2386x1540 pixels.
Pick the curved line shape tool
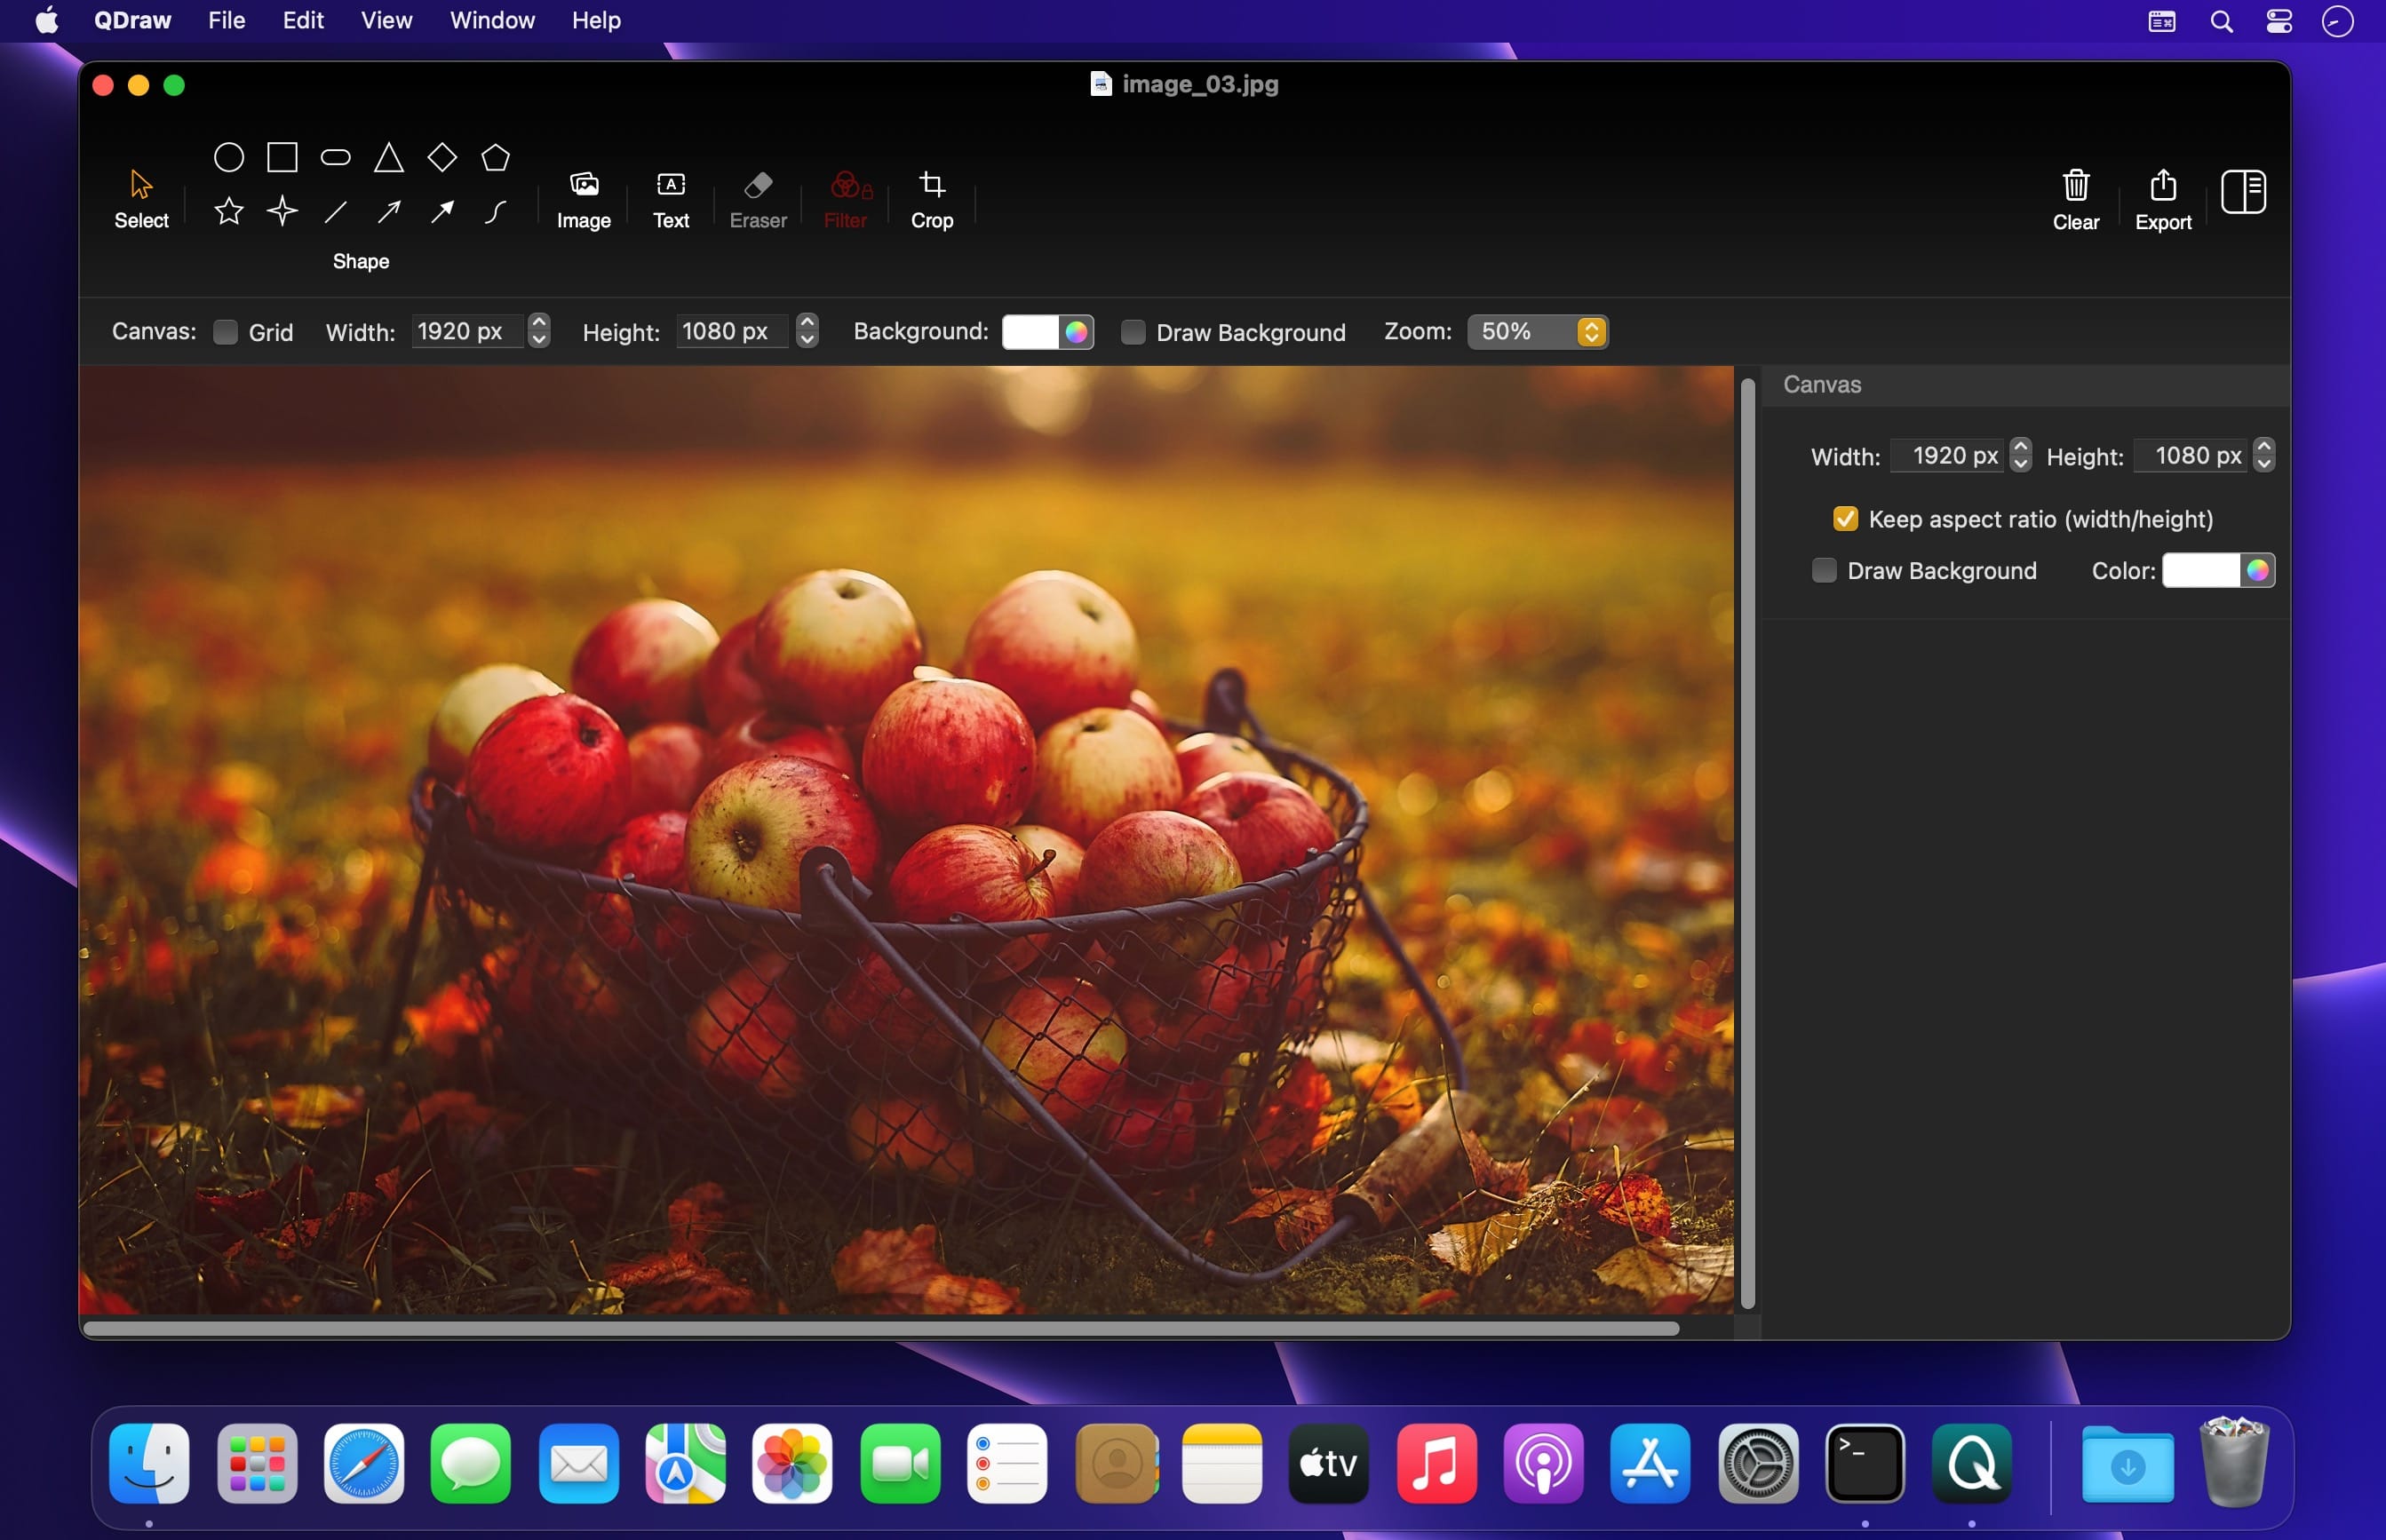point(495,211)
